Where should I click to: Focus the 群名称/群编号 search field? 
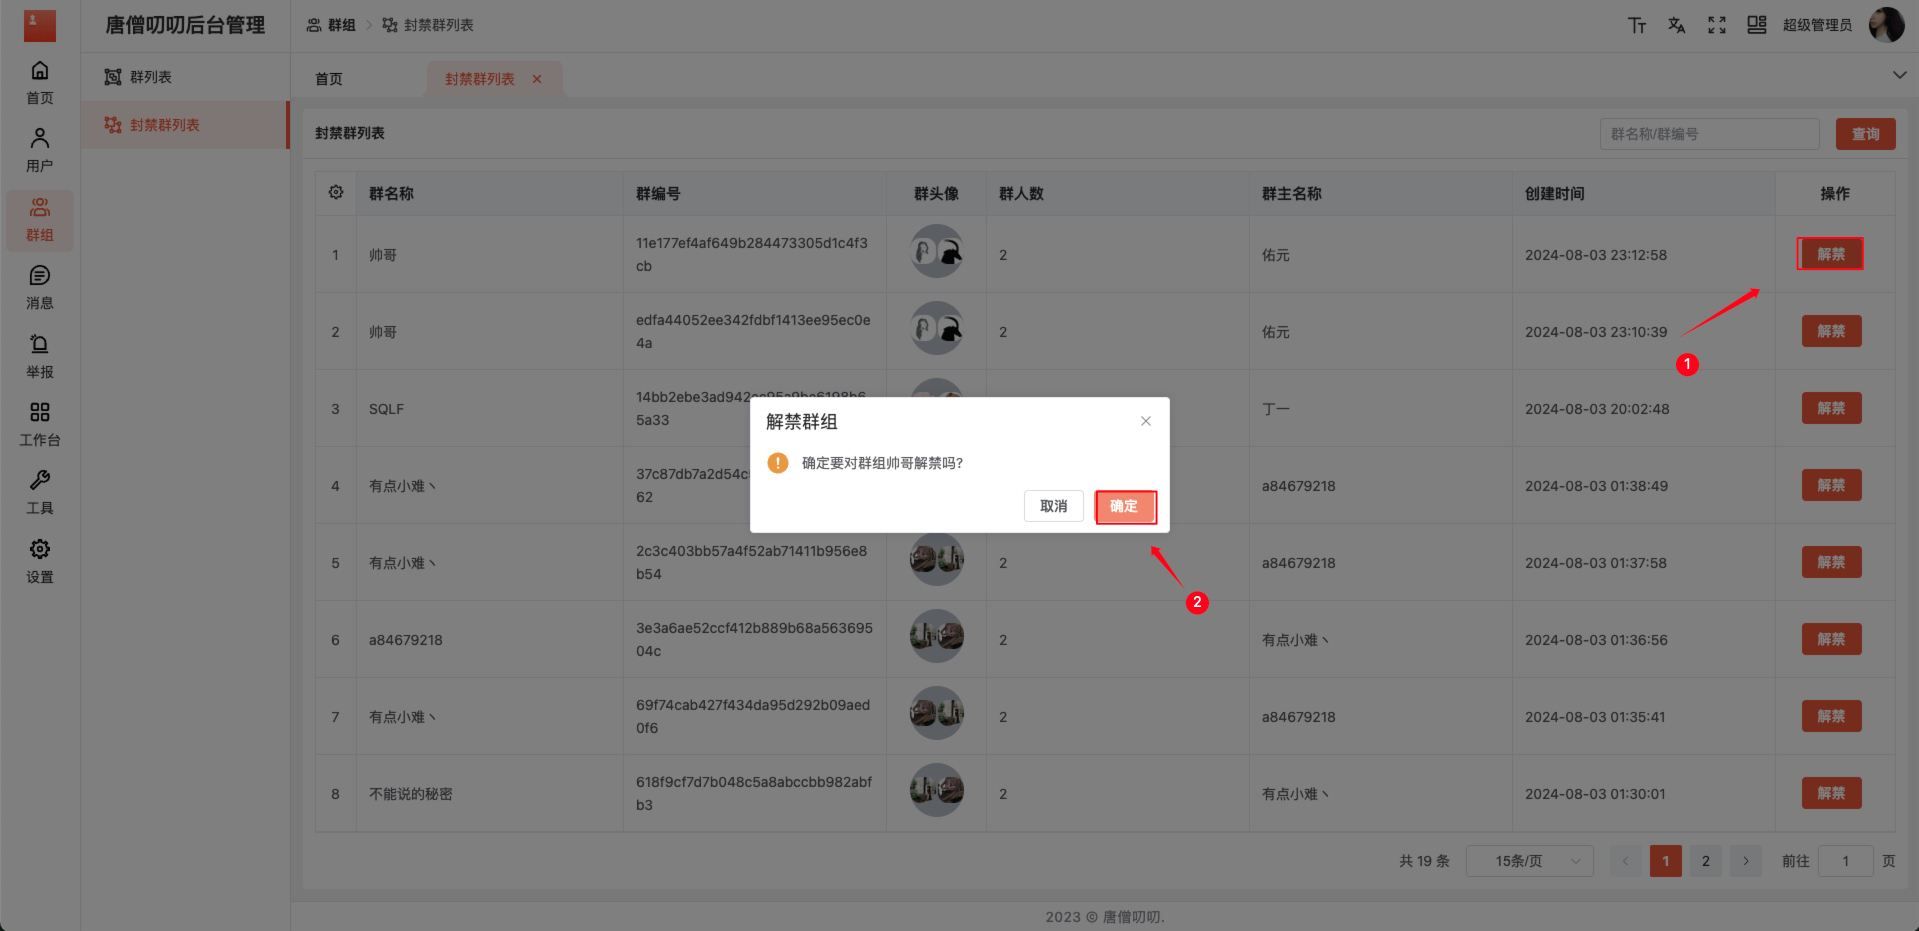1708,134
